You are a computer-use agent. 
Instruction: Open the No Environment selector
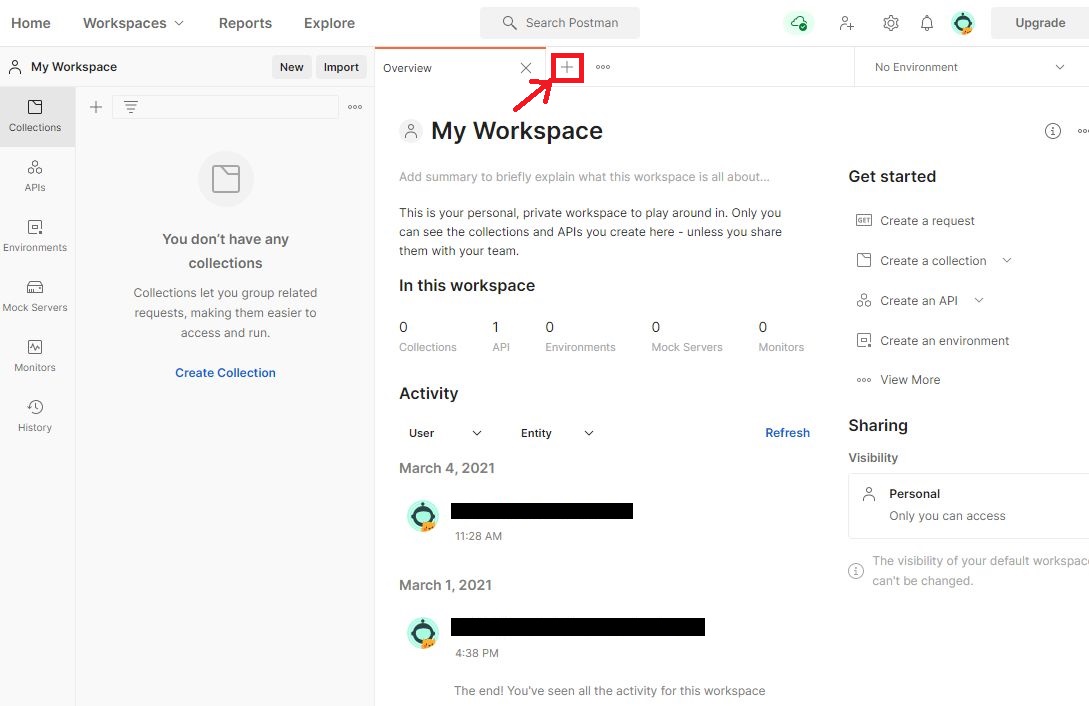tap(969, 67)
